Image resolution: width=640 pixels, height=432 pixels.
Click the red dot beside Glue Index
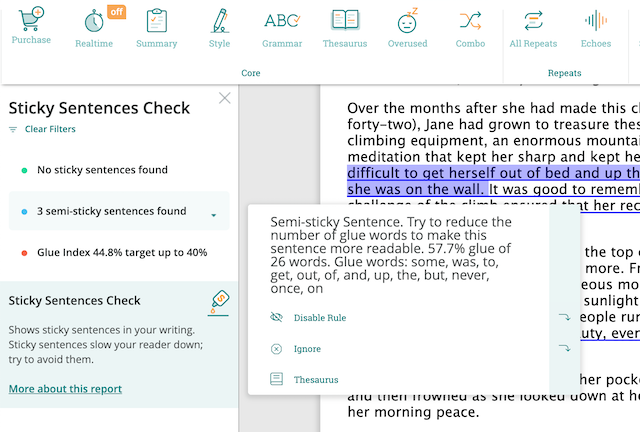[x=24, y=253]
